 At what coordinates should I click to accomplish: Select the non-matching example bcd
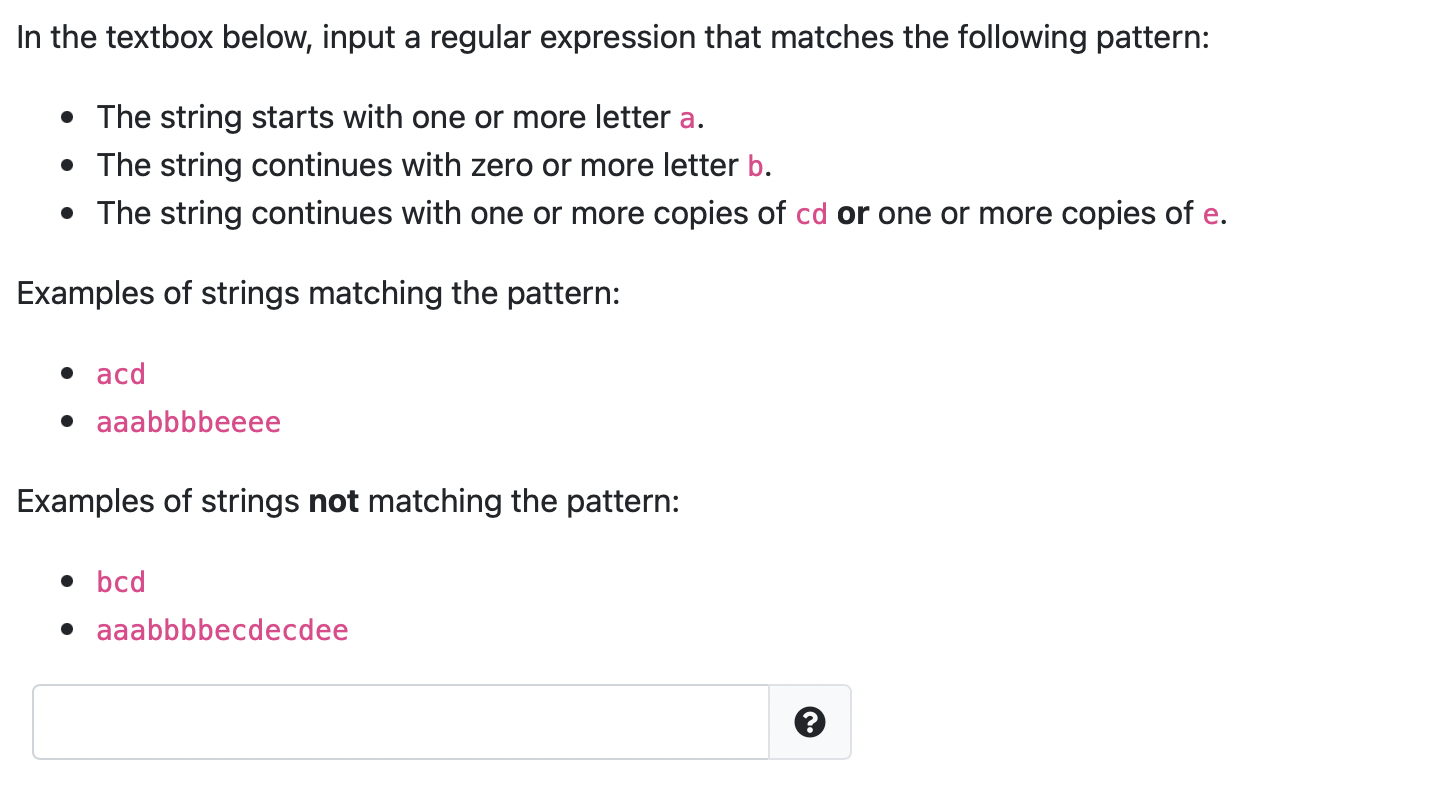coord(121,582)
